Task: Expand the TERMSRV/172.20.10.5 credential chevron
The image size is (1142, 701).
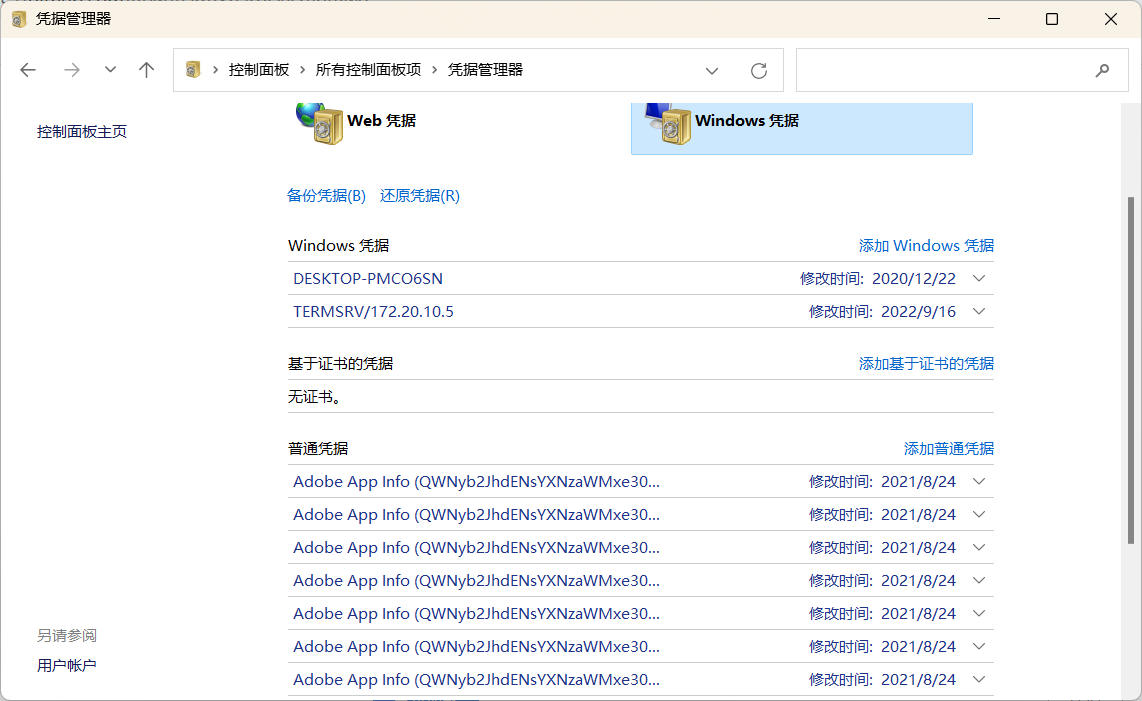Action: 979,311
